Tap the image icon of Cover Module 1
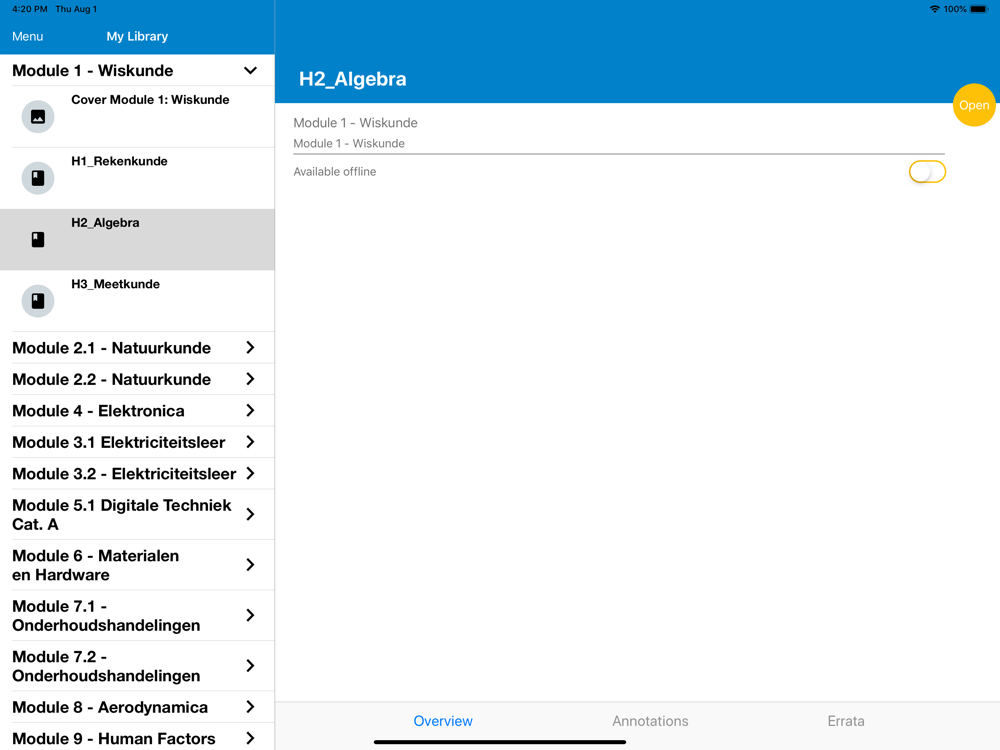The width and height of the screenshot is (1000, 750). 38,117
